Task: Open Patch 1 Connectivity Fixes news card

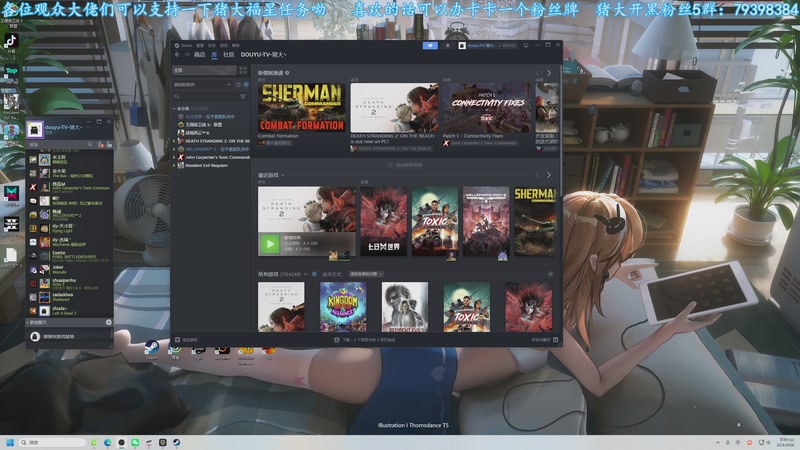Action: pos(486,108)
